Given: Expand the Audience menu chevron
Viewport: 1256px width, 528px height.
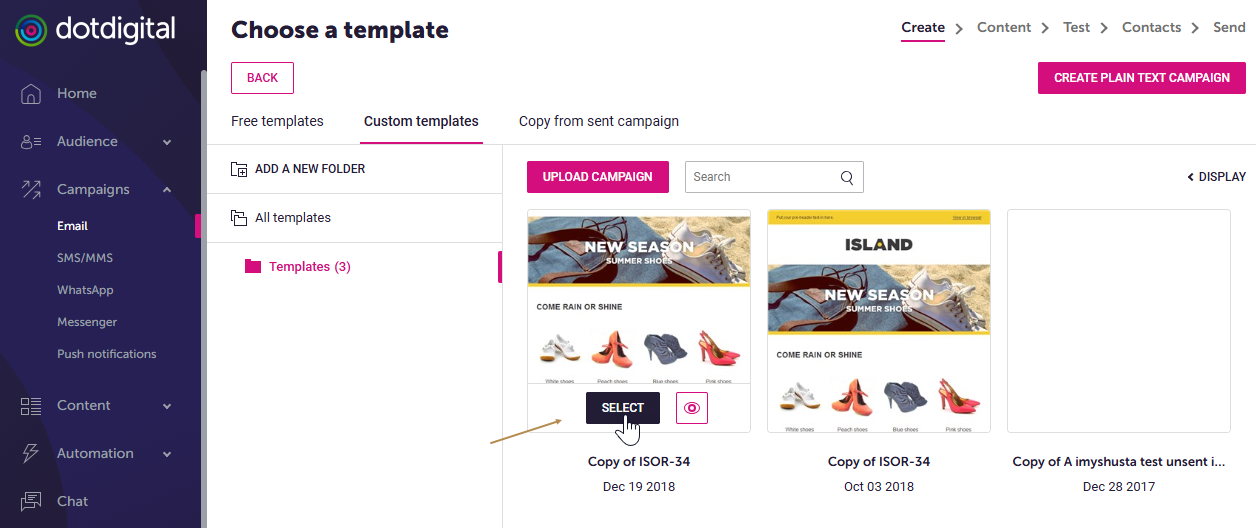Looking at the screenshot, I should click(167, 142).
